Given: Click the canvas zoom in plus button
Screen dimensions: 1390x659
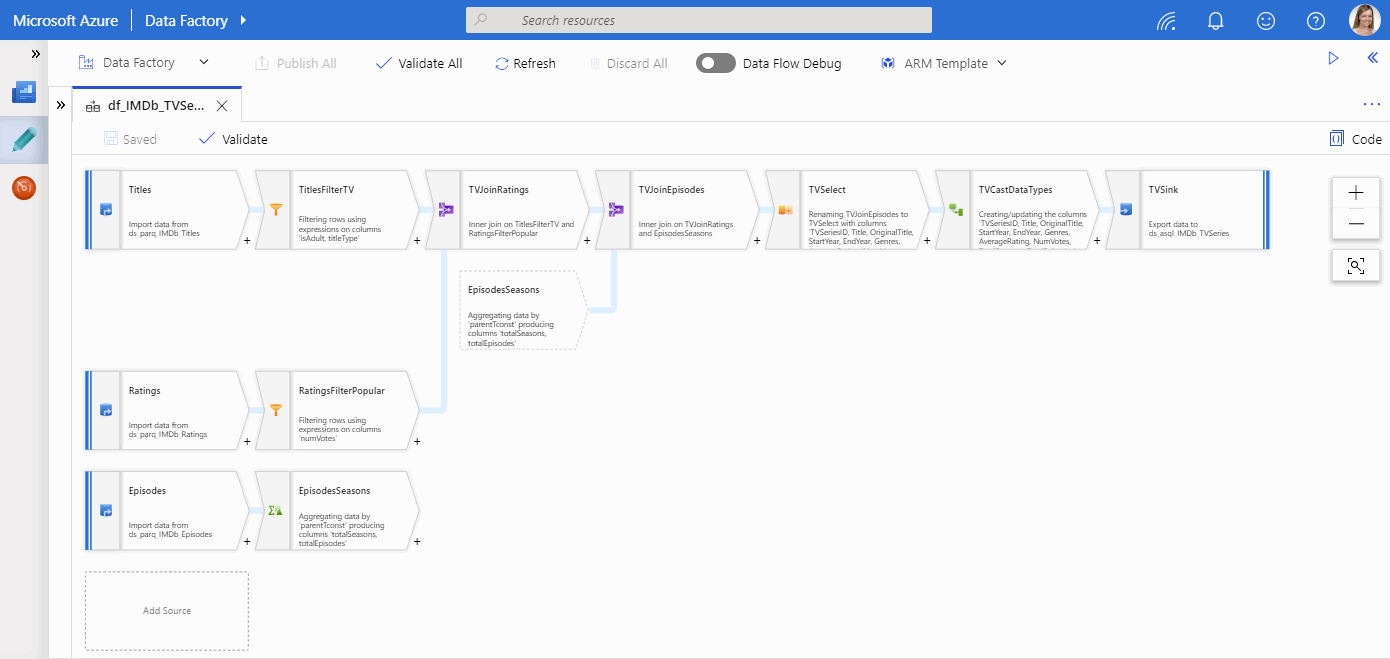Looking at the screenshot, I should (x=1356, y=194).
